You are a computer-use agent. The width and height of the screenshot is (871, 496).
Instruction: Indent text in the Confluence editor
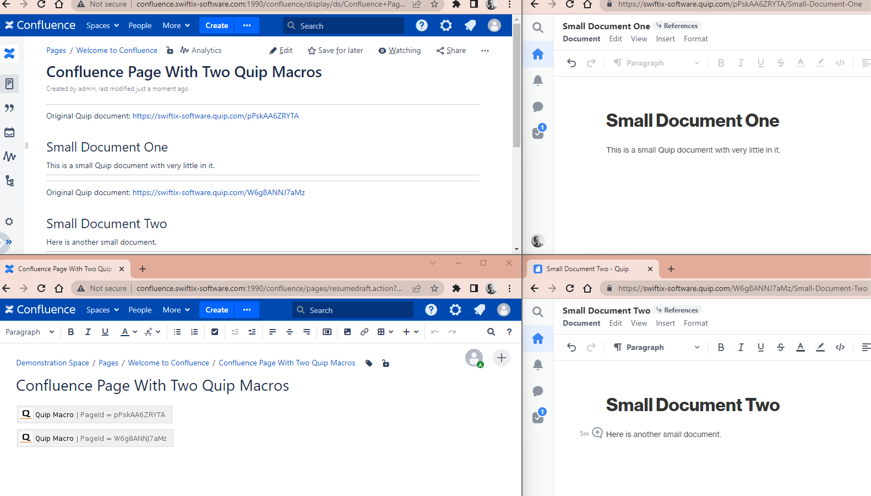(x=252, y=332)
